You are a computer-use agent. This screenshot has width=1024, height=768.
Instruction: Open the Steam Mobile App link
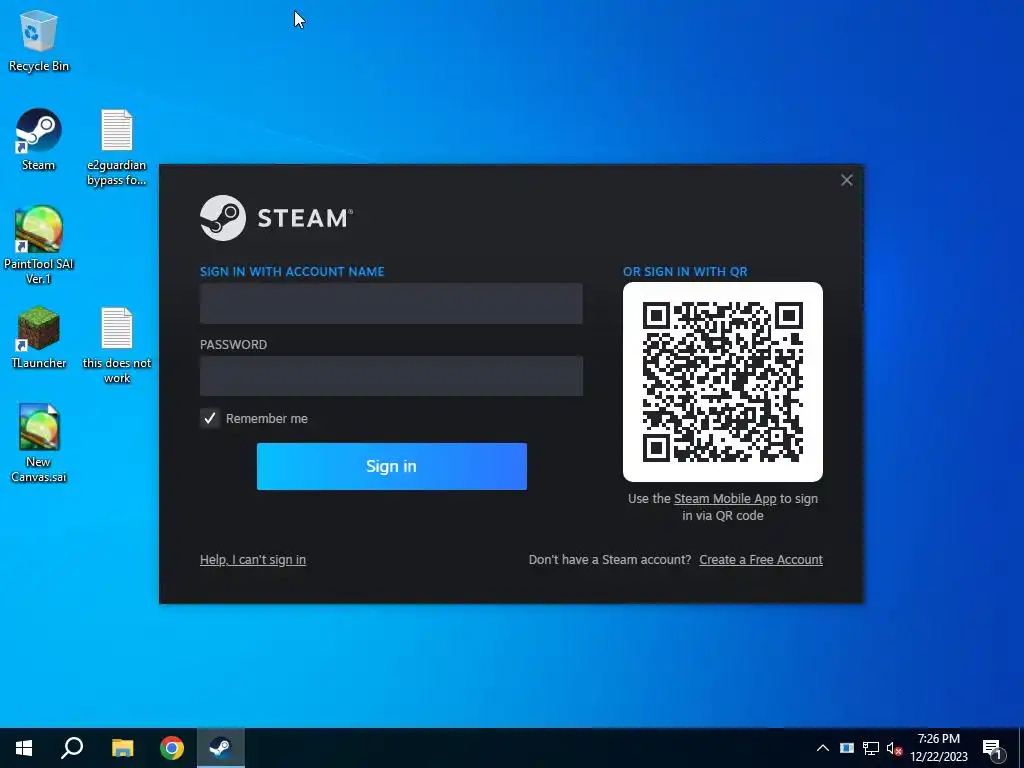tap(725, 499)
